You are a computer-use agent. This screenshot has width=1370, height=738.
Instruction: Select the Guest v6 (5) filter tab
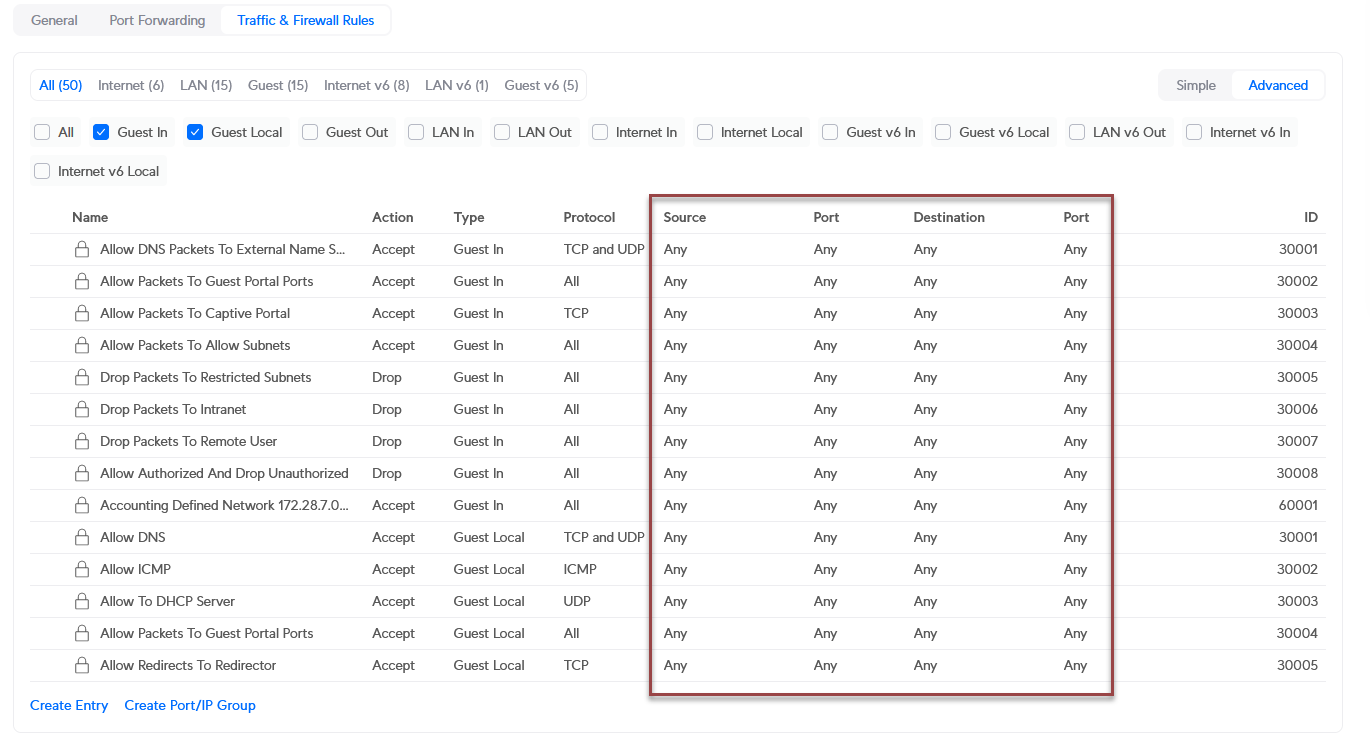click(x=541, y=85)
